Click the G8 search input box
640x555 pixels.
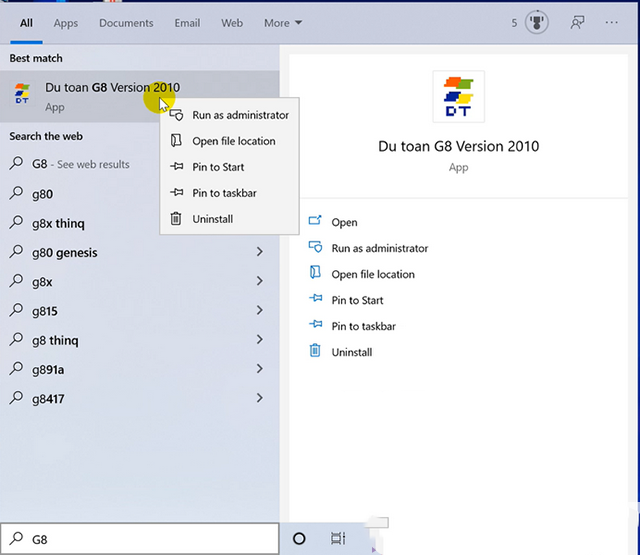[140, 539]
